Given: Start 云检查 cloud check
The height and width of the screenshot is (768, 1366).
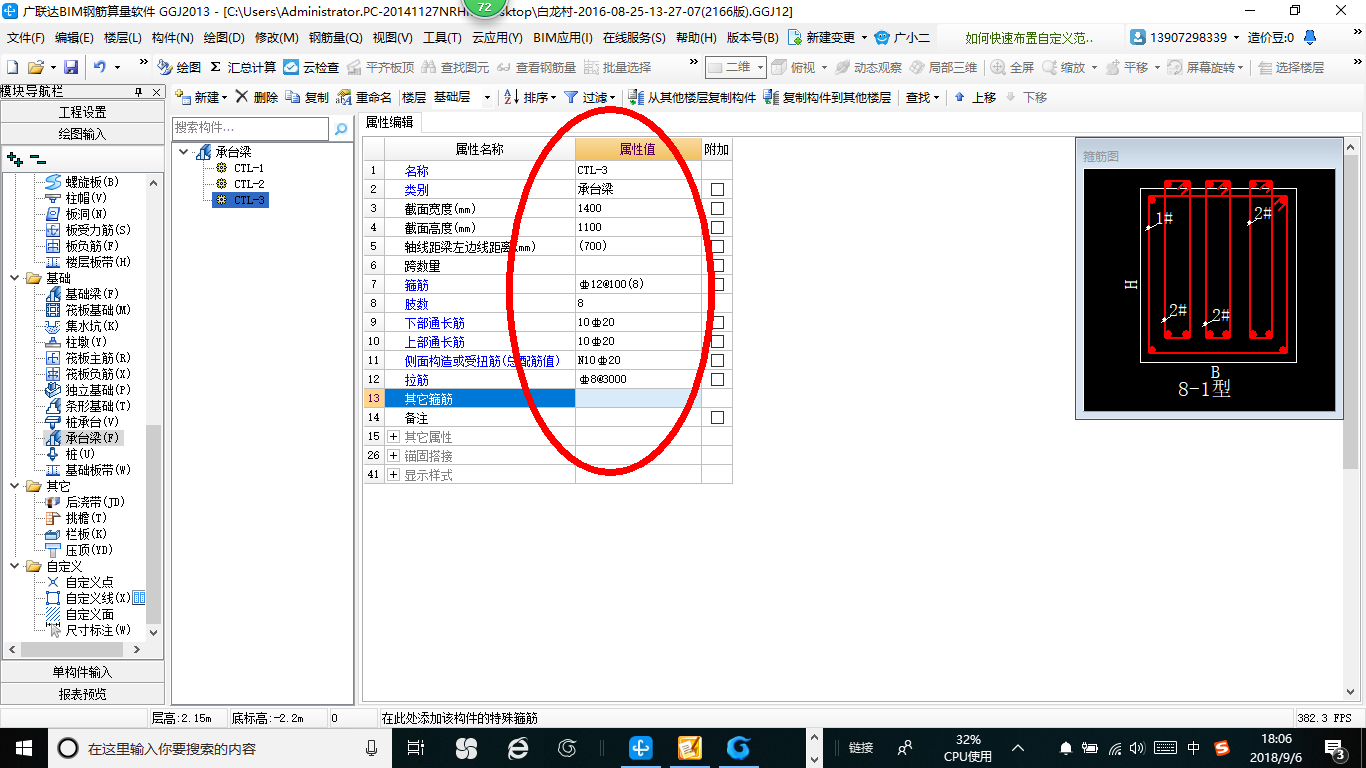Looking at the screenshot, I should coord(311,67).
